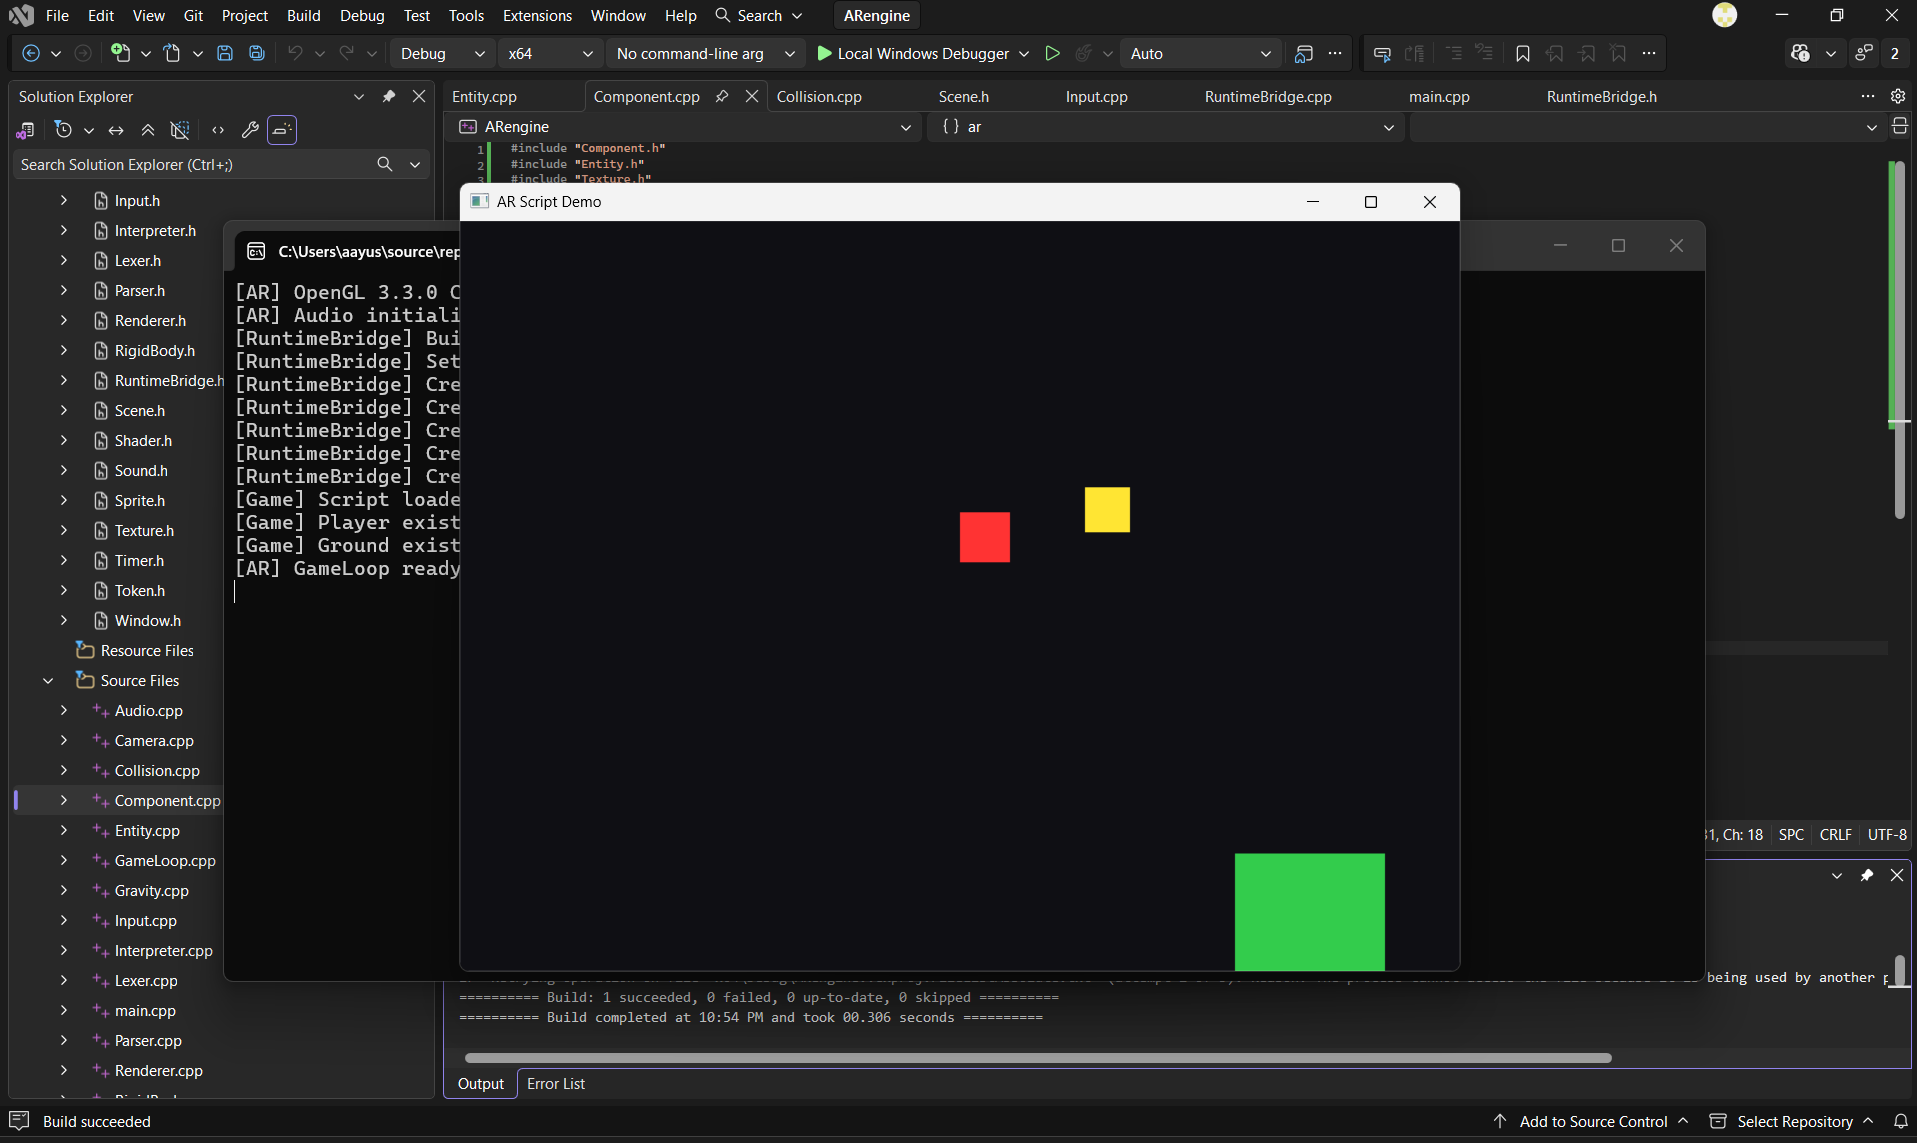Open the Git menu
The height and width of the screenshot is (1143, 1917).
click(193, 15)
